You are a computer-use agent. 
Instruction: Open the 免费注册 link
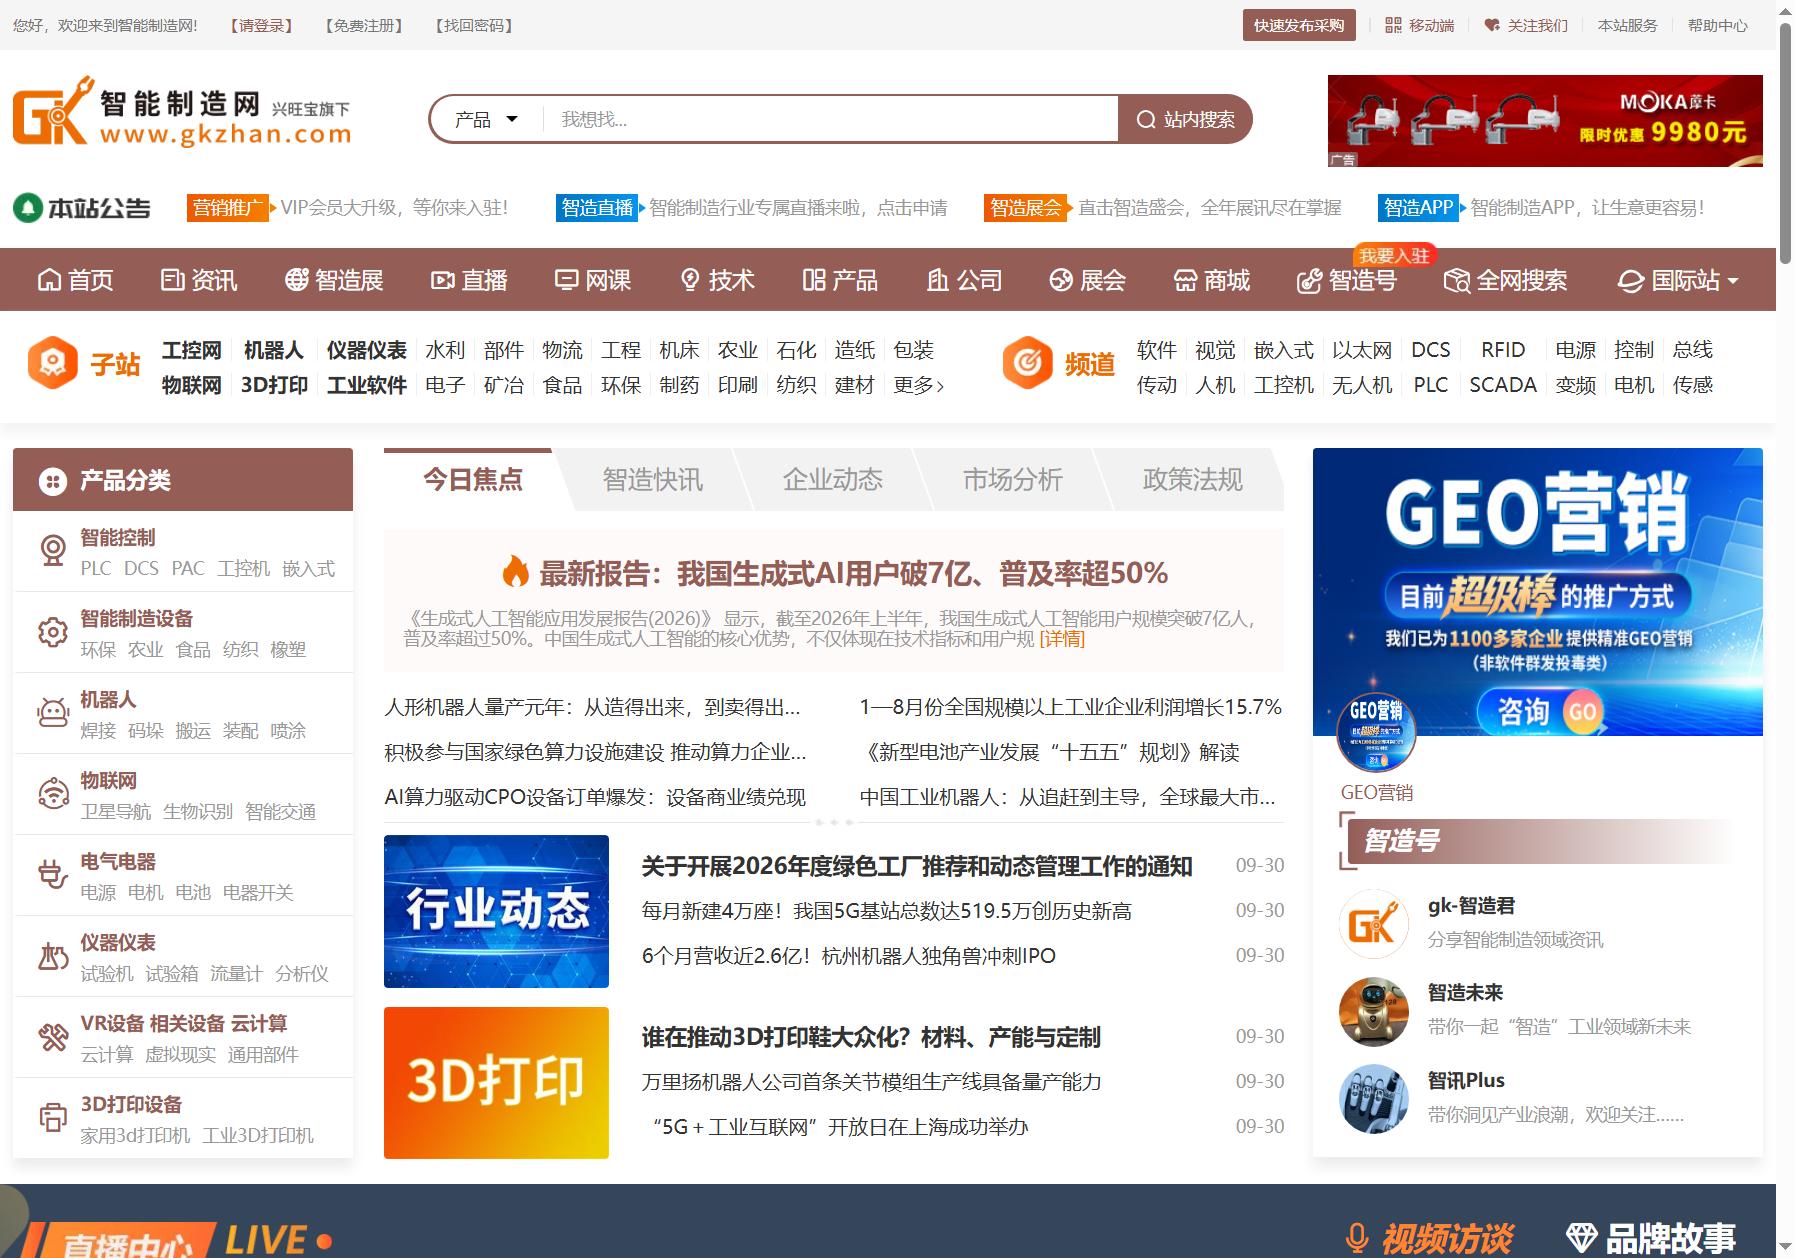(364, 25)
